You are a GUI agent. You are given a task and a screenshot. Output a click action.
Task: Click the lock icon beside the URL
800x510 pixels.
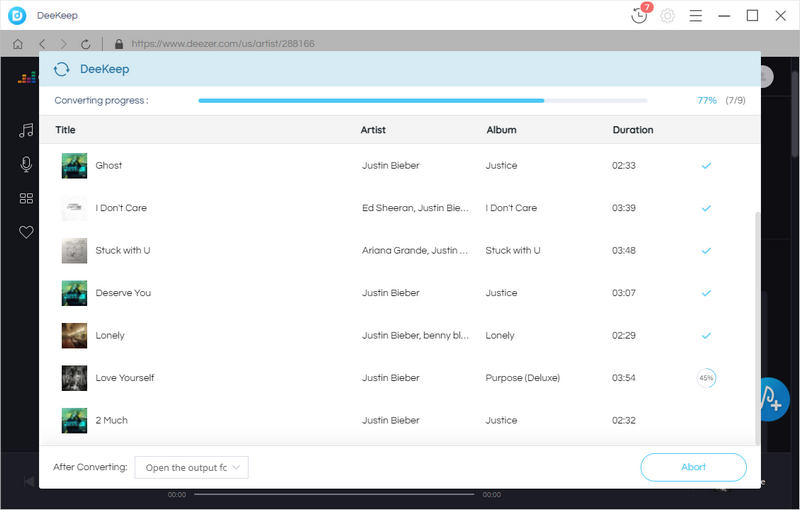(119, 44)
